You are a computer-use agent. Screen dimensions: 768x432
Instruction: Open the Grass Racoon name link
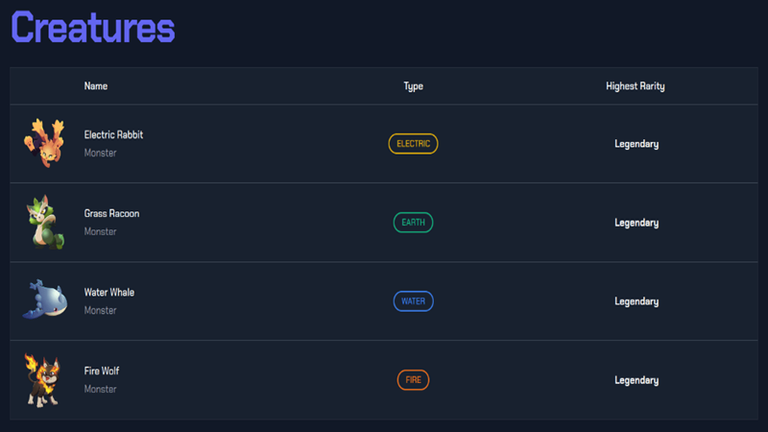tap(112, 214)
